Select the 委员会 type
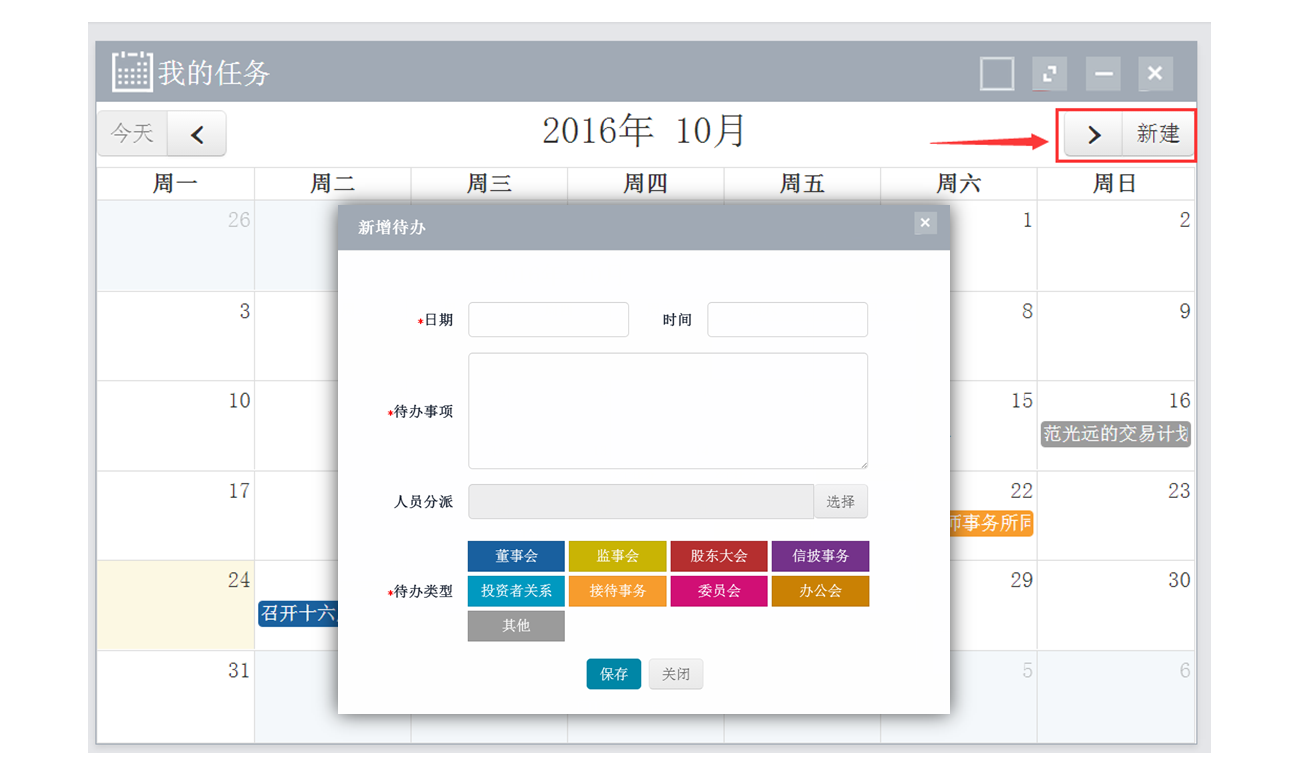The width and height of the screenshot is (1307, 784). (x=719, y=591)
